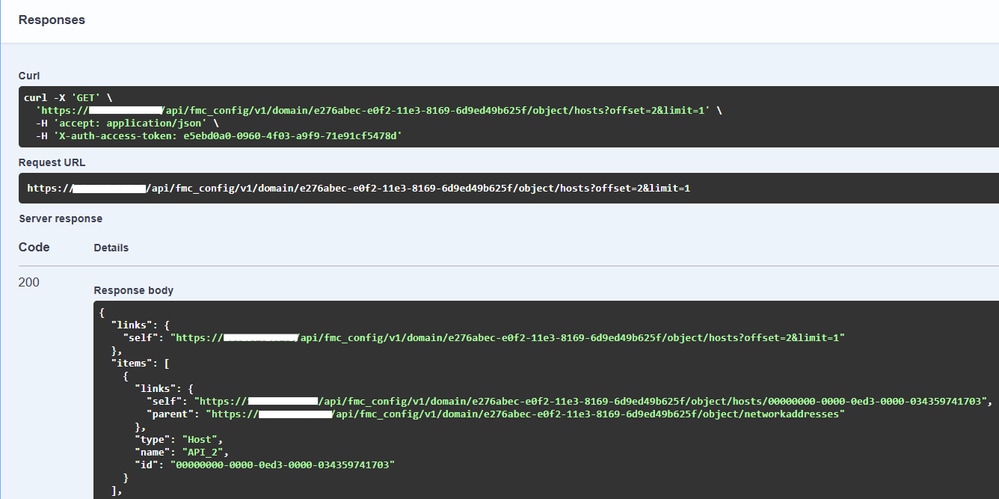This screenshot has height=499, width=999.
Task: Click the "parent" networkaddresses URL line
Action: click(496, 414)
